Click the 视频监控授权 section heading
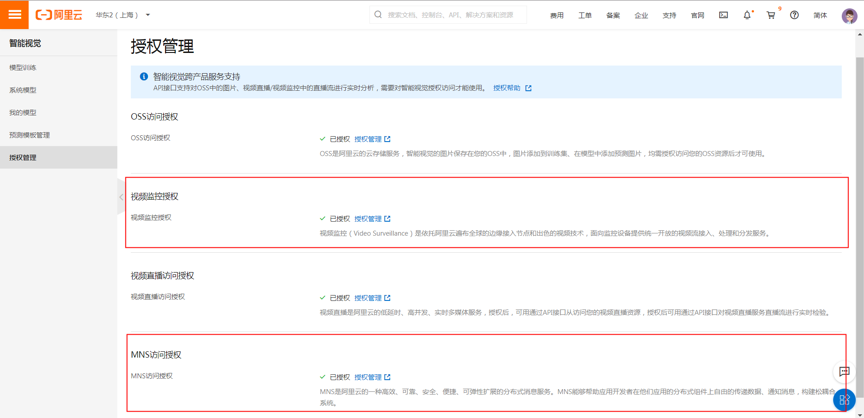The height and width of the screenshot is (418, 864). (155, 197)
